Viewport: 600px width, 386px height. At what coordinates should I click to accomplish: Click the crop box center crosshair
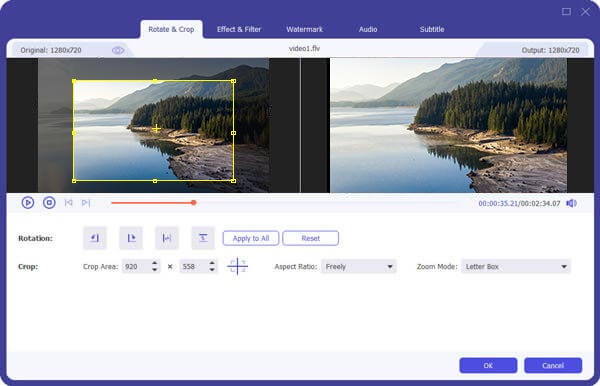[156, 129]
